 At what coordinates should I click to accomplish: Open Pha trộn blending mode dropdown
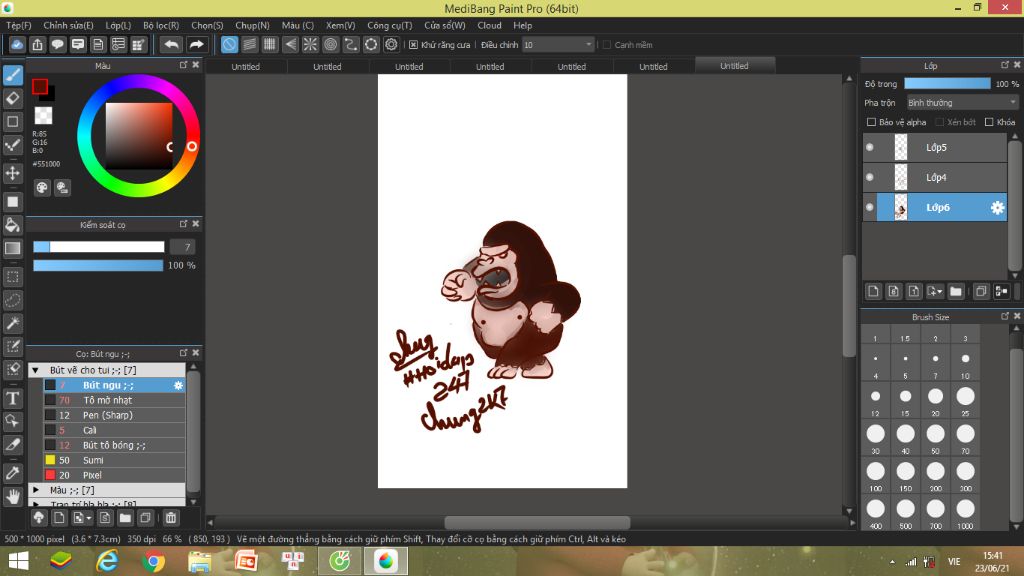tap(962, 103)
